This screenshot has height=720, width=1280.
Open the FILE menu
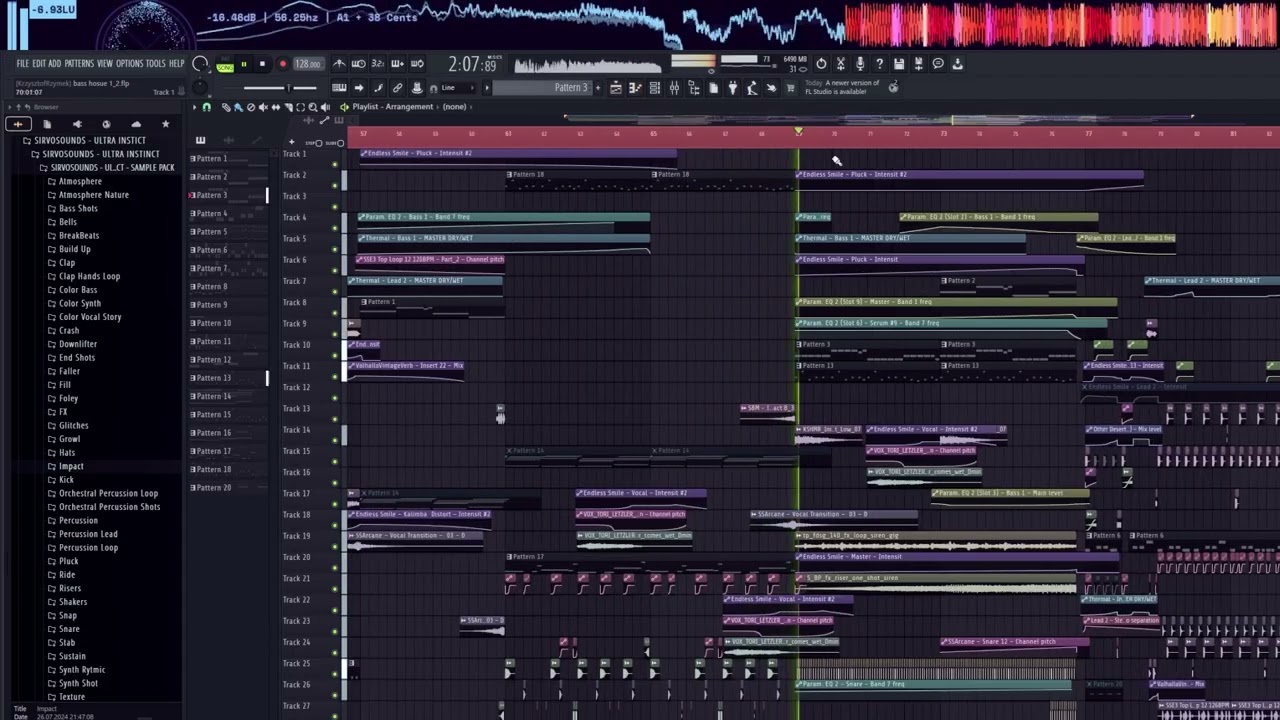tap(22, 64)
